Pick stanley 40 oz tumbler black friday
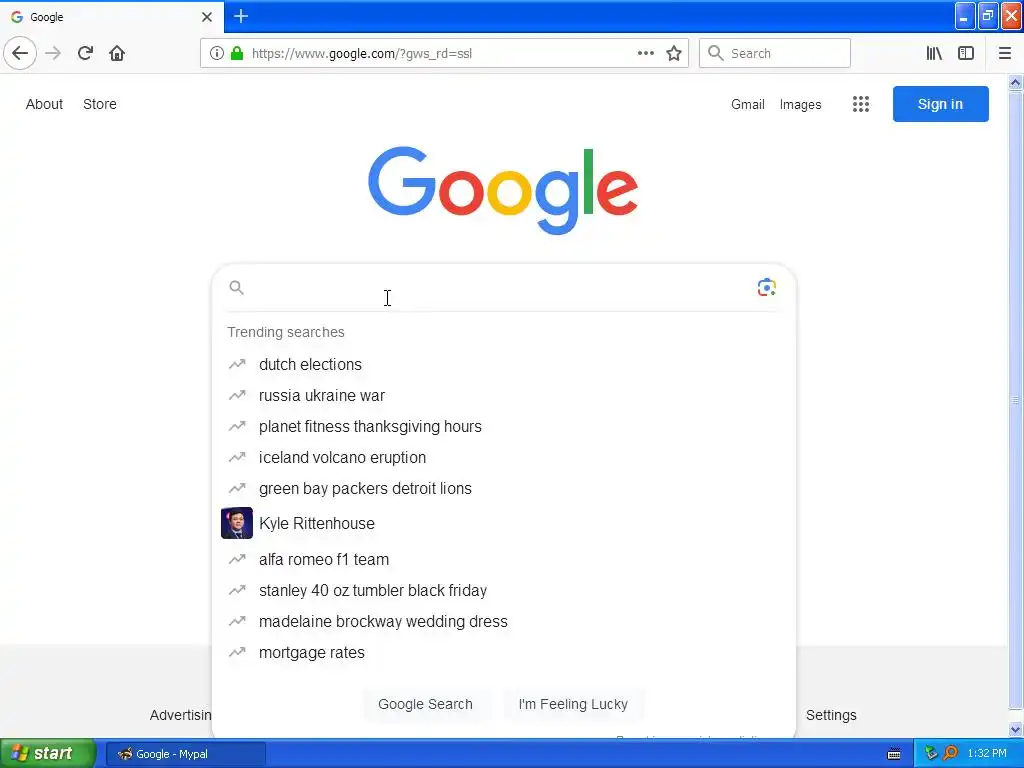 pyautogui.click(x=504, y=590)
